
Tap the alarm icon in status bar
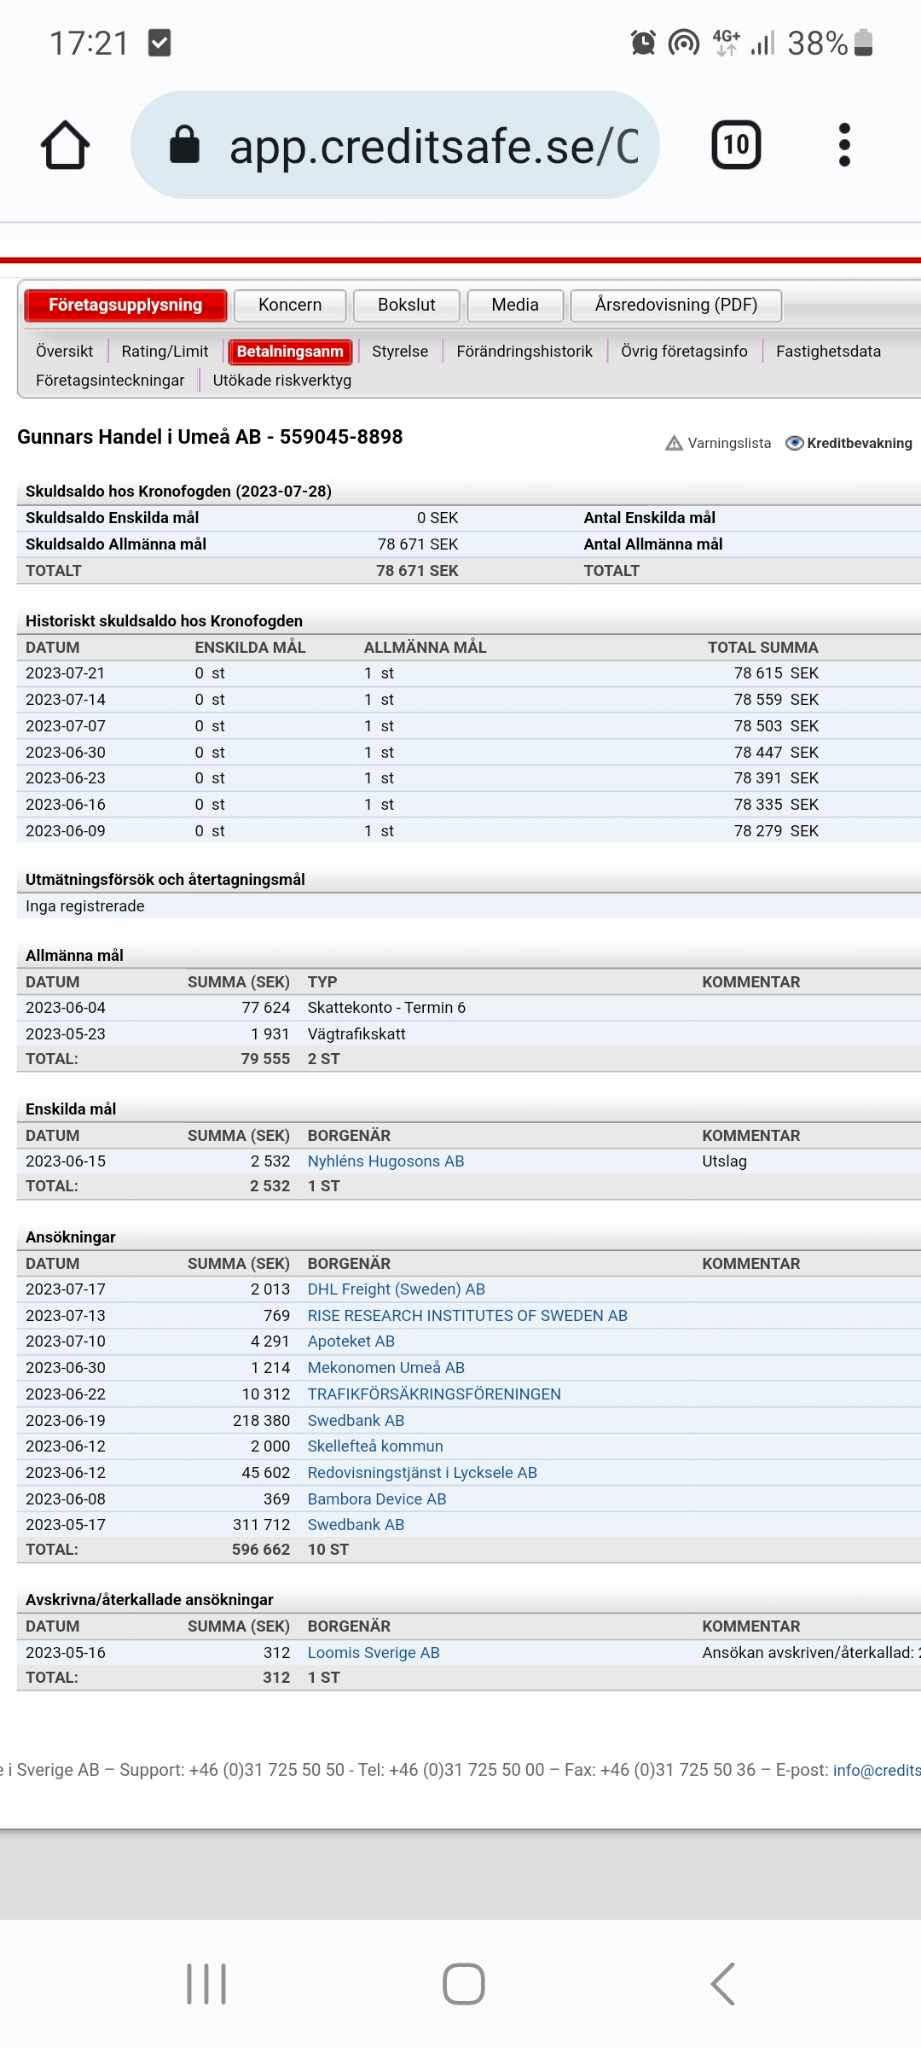pos(643,43)
